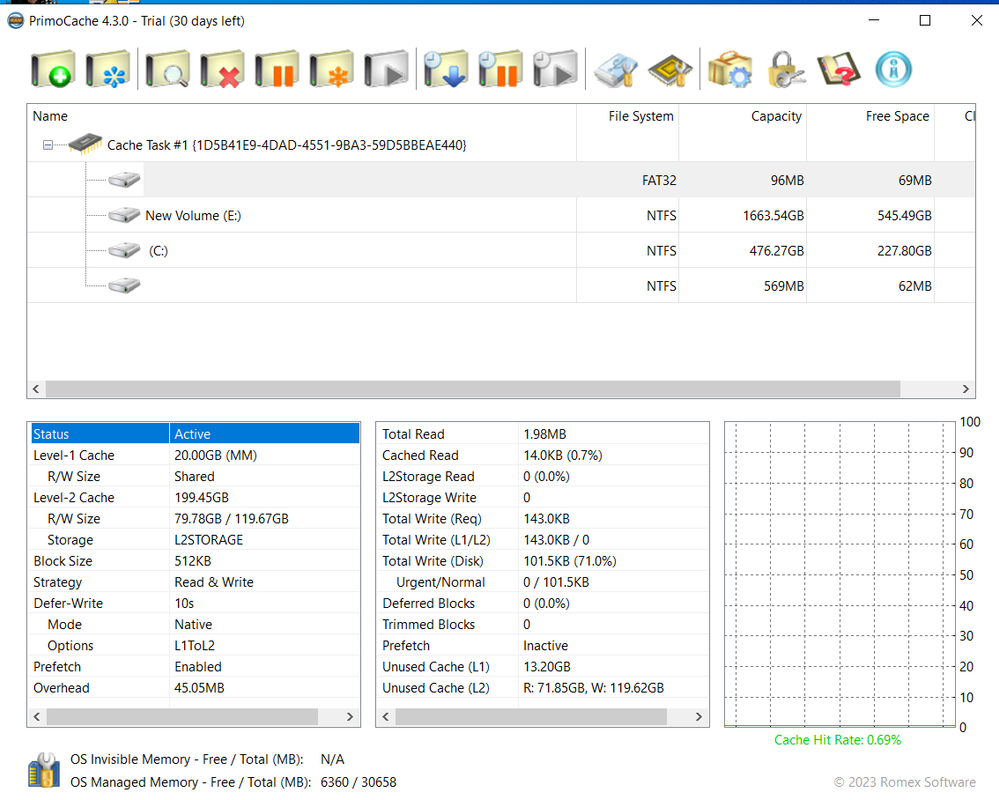Screen dimensions: 999x800
Task: Click prefetch download blue arrow icon
Action: tap(445, 69)
